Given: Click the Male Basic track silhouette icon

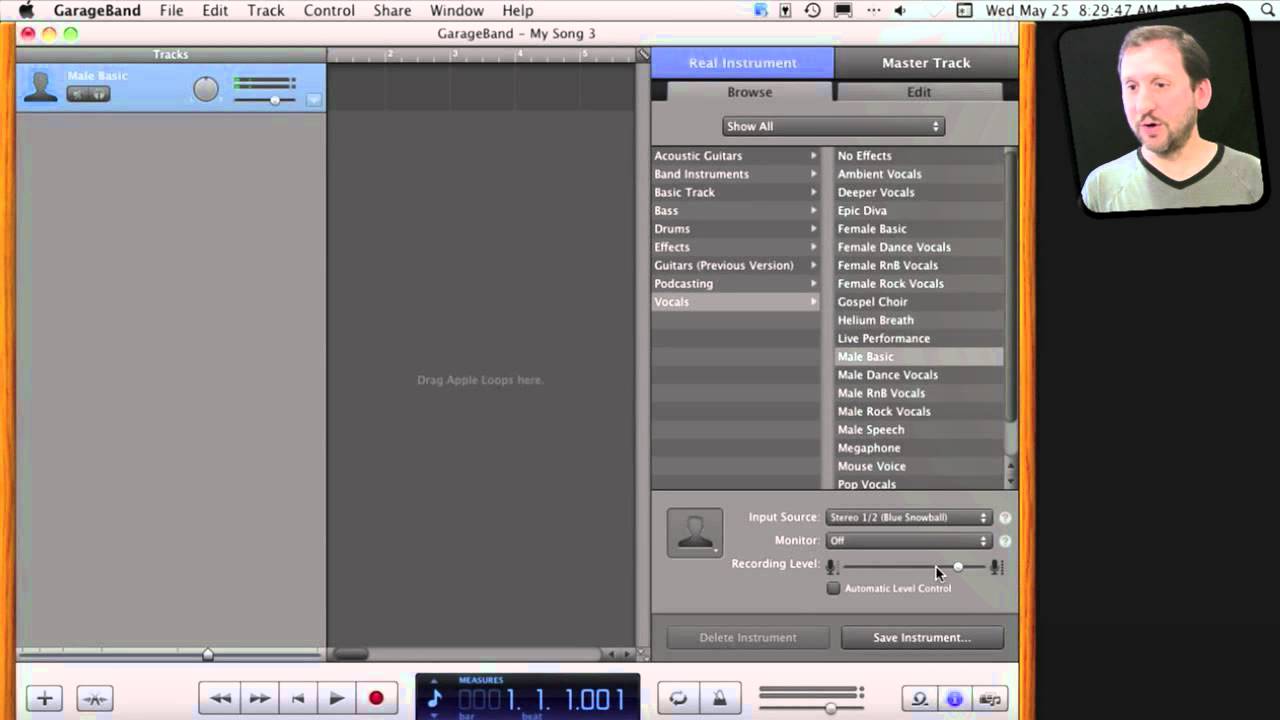Looking at the screenshot, I should click(x=41, y=86).
